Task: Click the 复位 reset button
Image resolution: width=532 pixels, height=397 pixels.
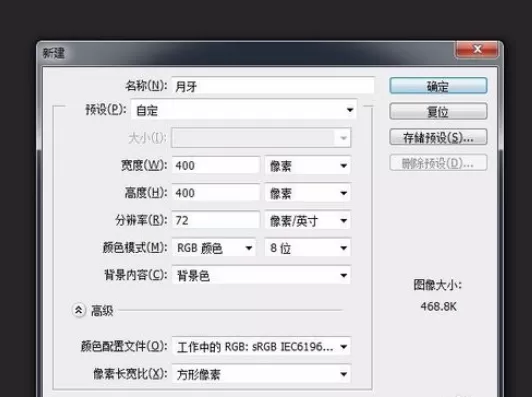Action: pyautogui.click(x=438, y=111)
